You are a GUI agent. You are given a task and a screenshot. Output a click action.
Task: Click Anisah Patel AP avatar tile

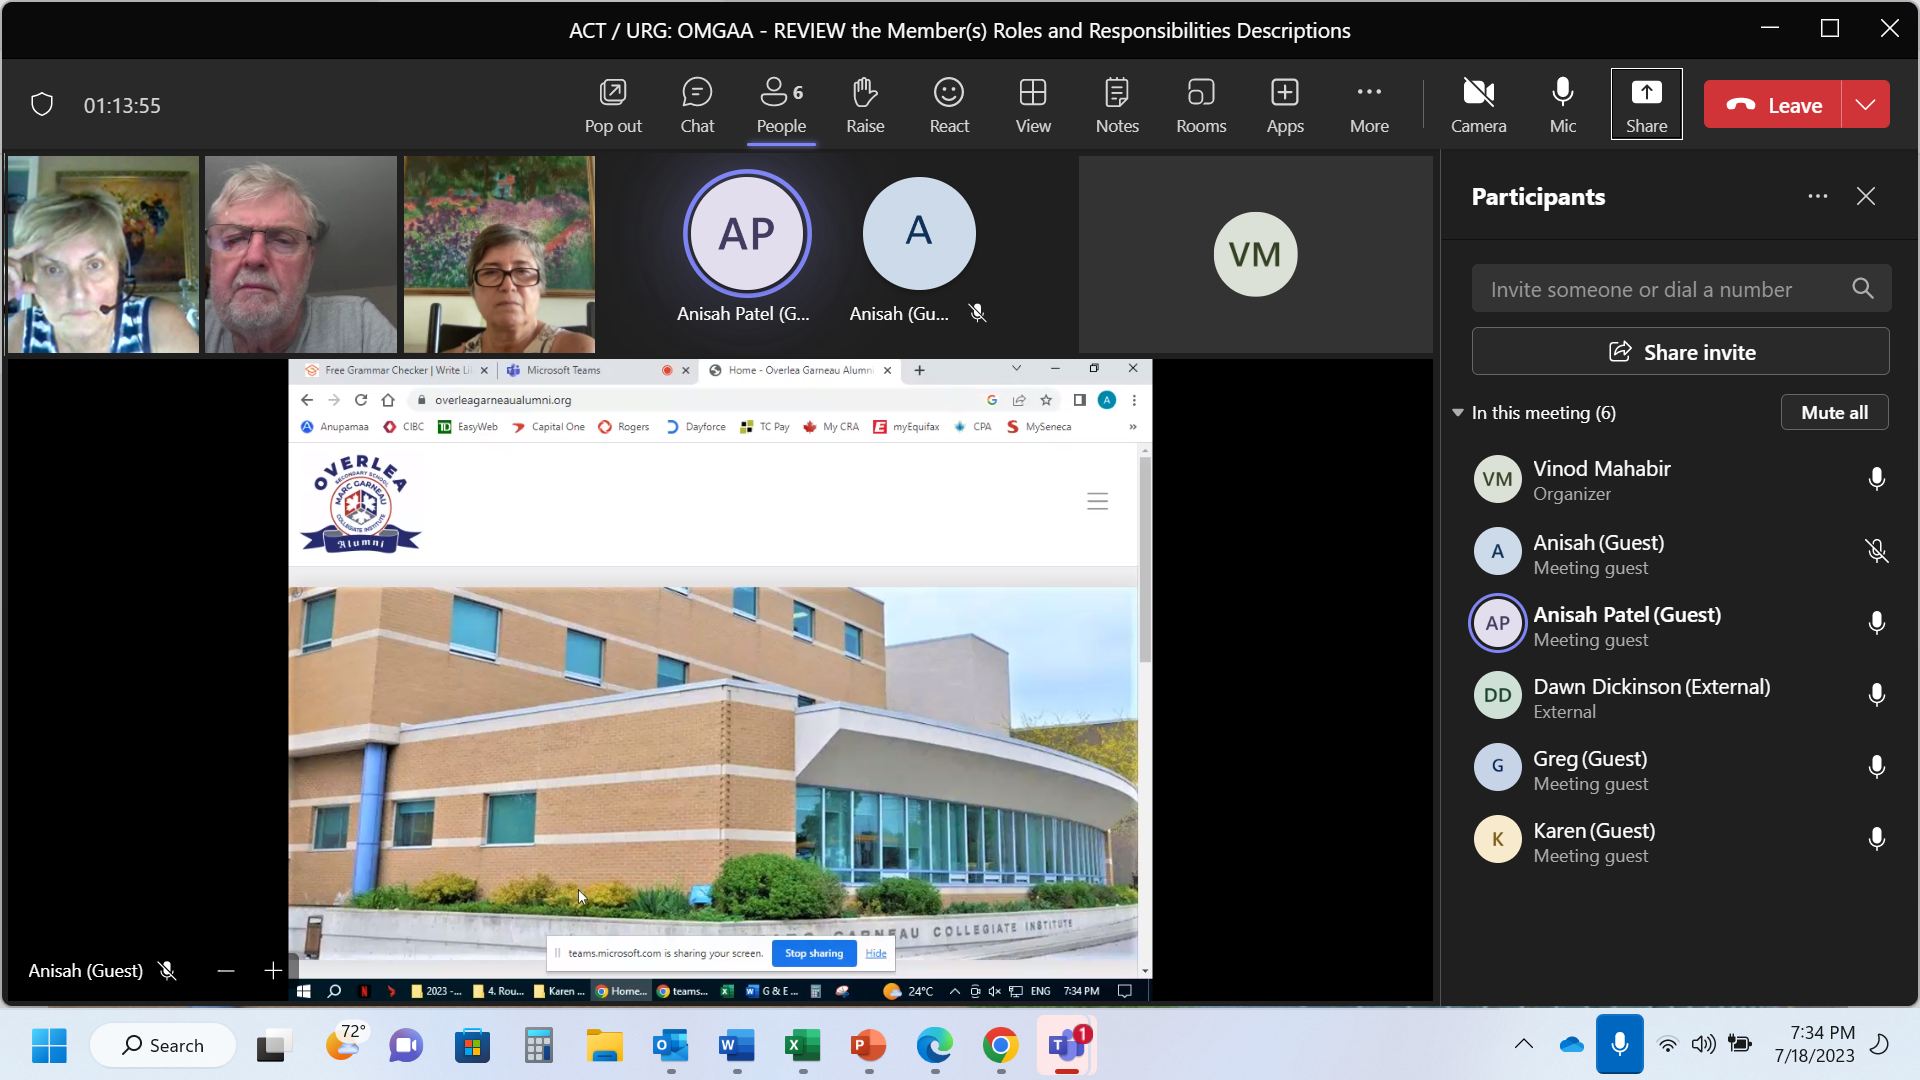[747, 233]
